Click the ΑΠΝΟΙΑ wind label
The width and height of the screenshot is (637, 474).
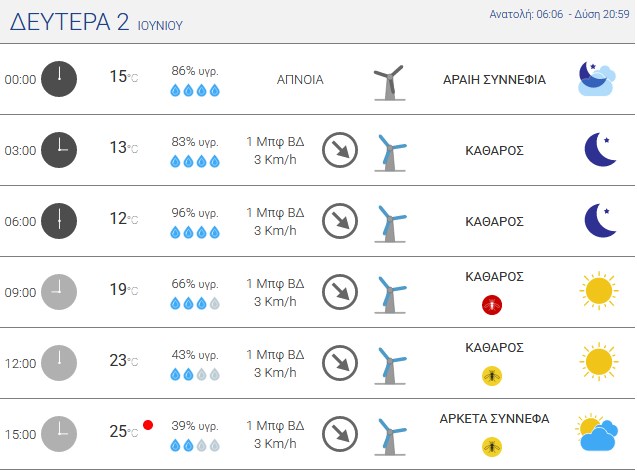[300, 80]
